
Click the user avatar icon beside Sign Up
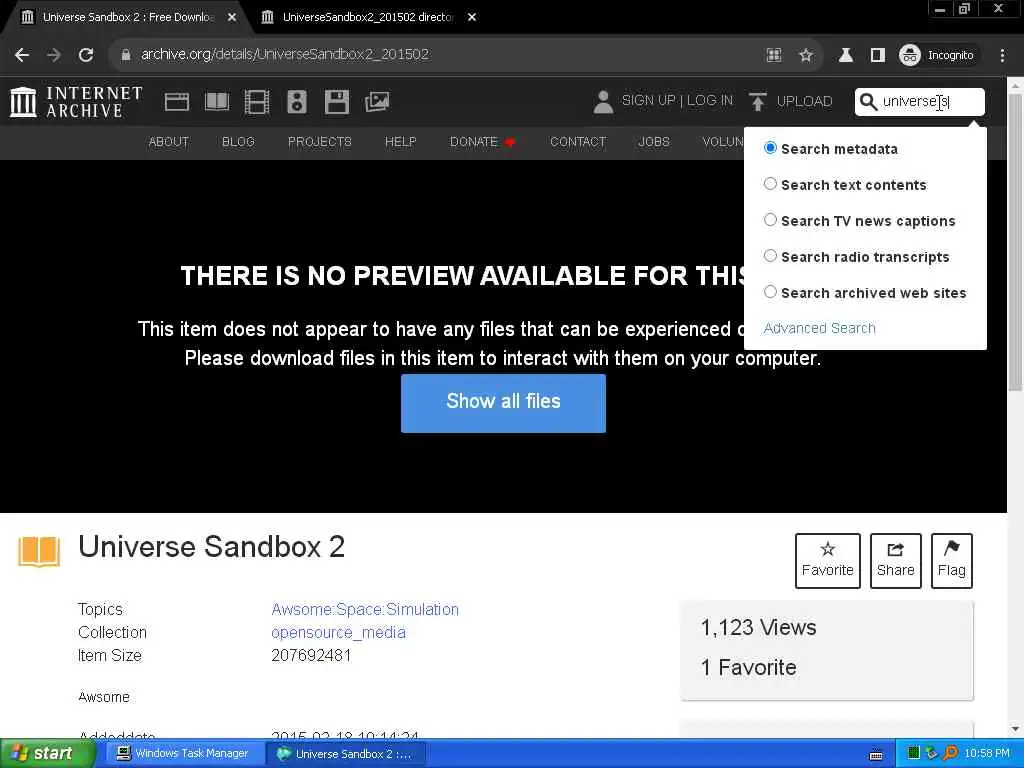(603, 102)
